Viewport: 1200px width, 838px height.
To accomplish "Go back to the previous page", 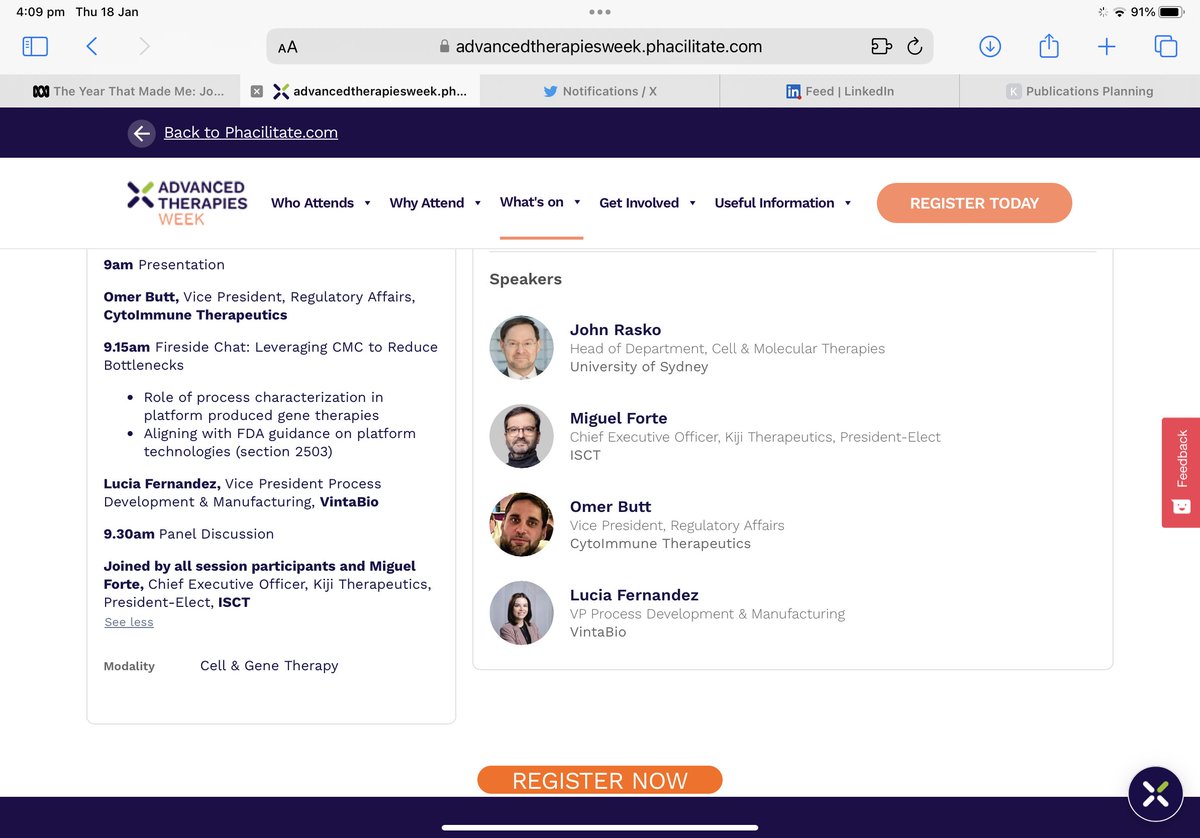I will point(92,46).
